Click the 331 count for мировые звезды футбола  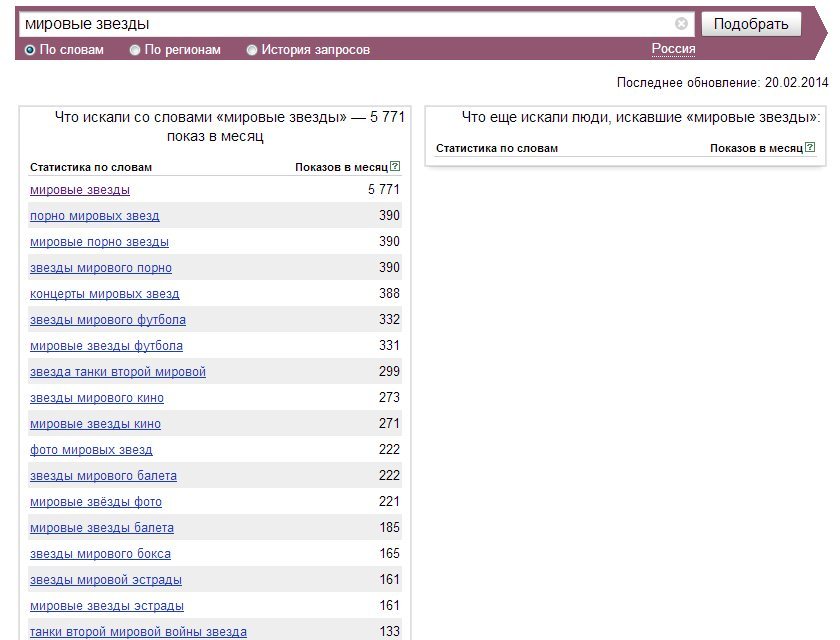point(389,345)
